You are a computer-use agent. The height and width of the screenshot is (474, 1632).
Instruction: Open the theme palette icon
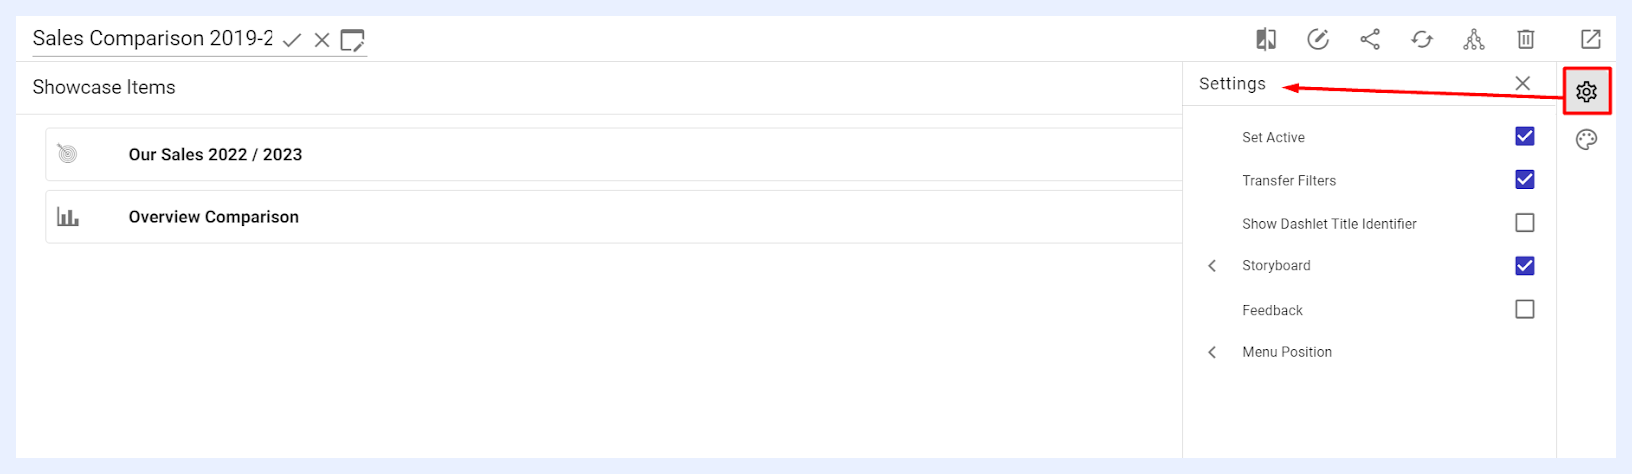1586,140
